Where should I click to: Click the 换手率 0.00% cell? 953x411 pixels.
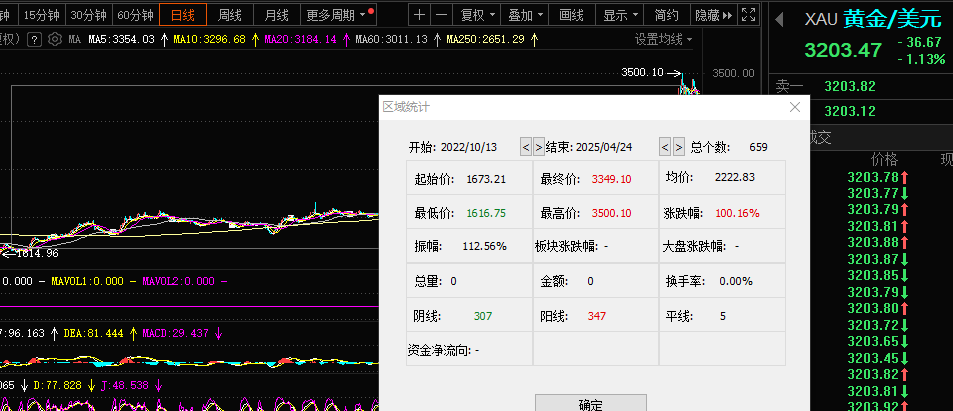722,281
